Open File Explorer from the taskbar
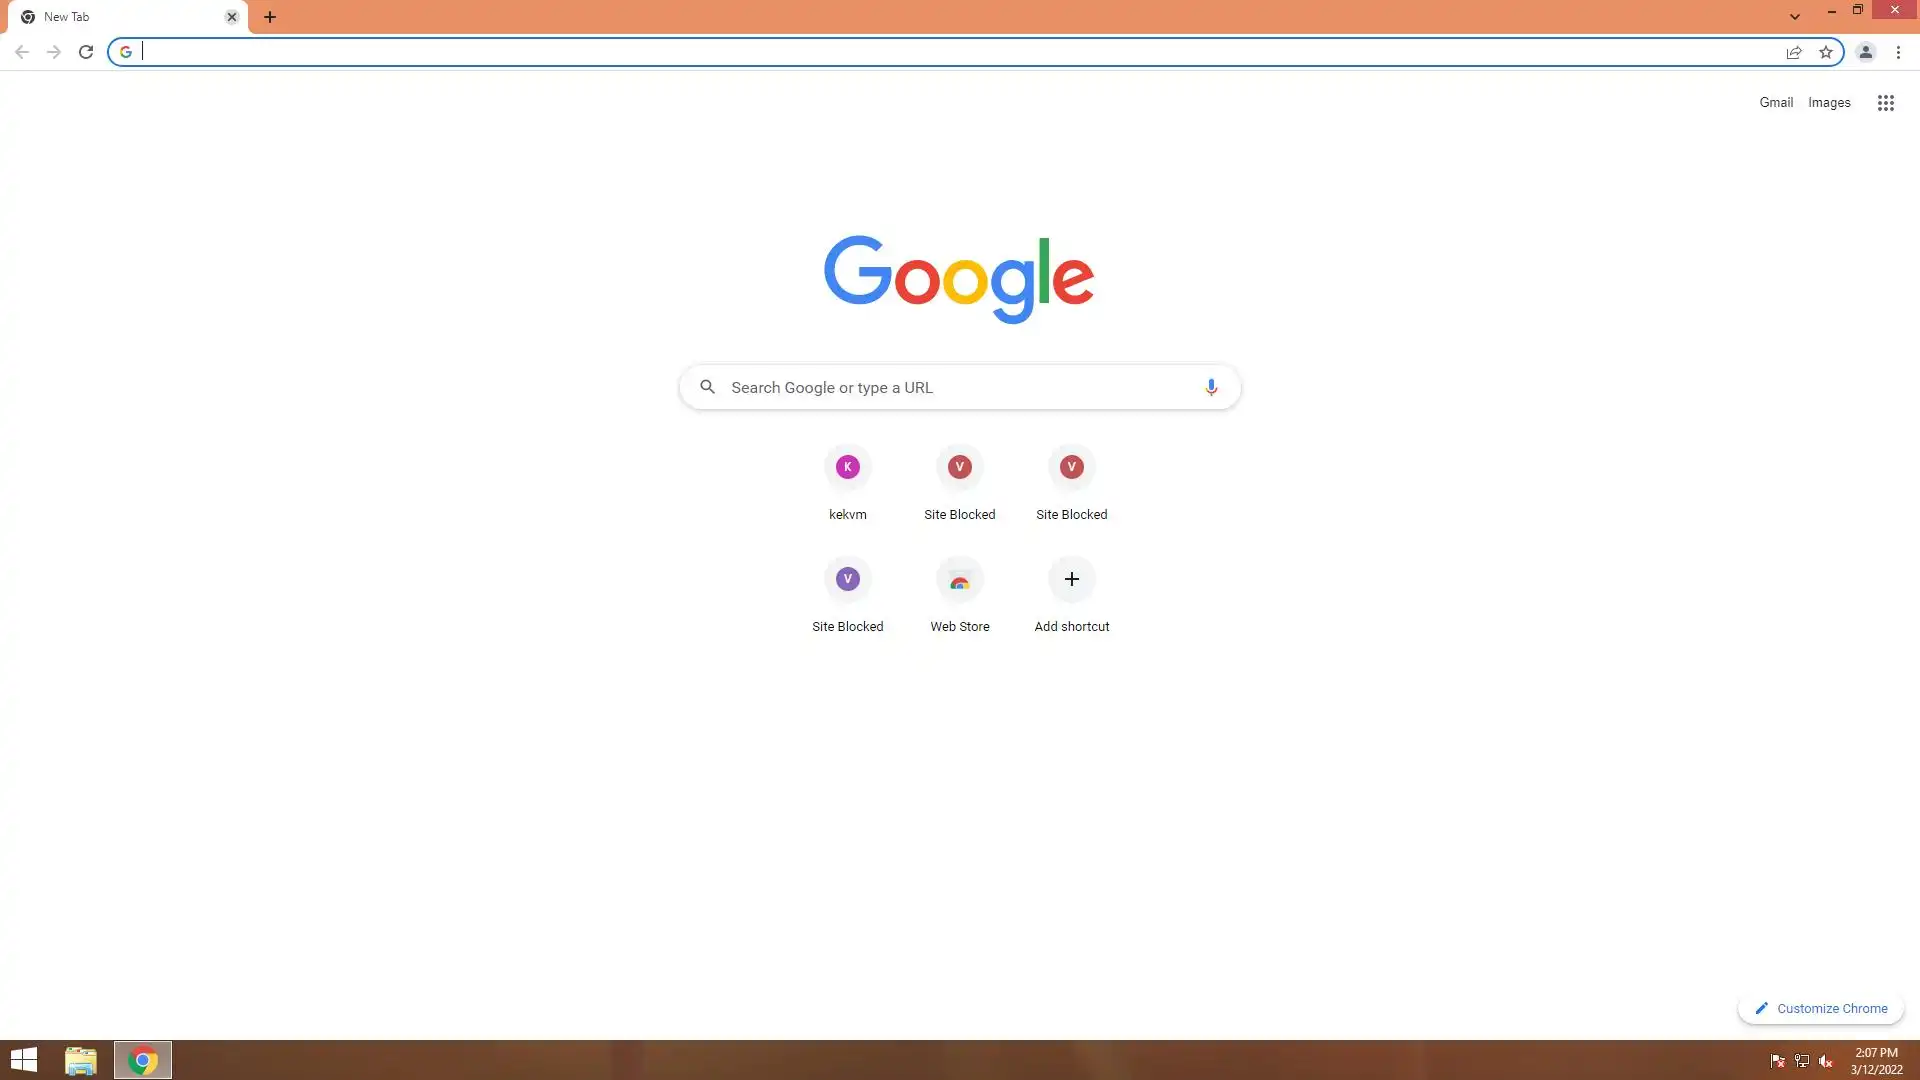The width and height of the screenshot is (1920, 1080). pyautogui.click(x=80, y=1060)
